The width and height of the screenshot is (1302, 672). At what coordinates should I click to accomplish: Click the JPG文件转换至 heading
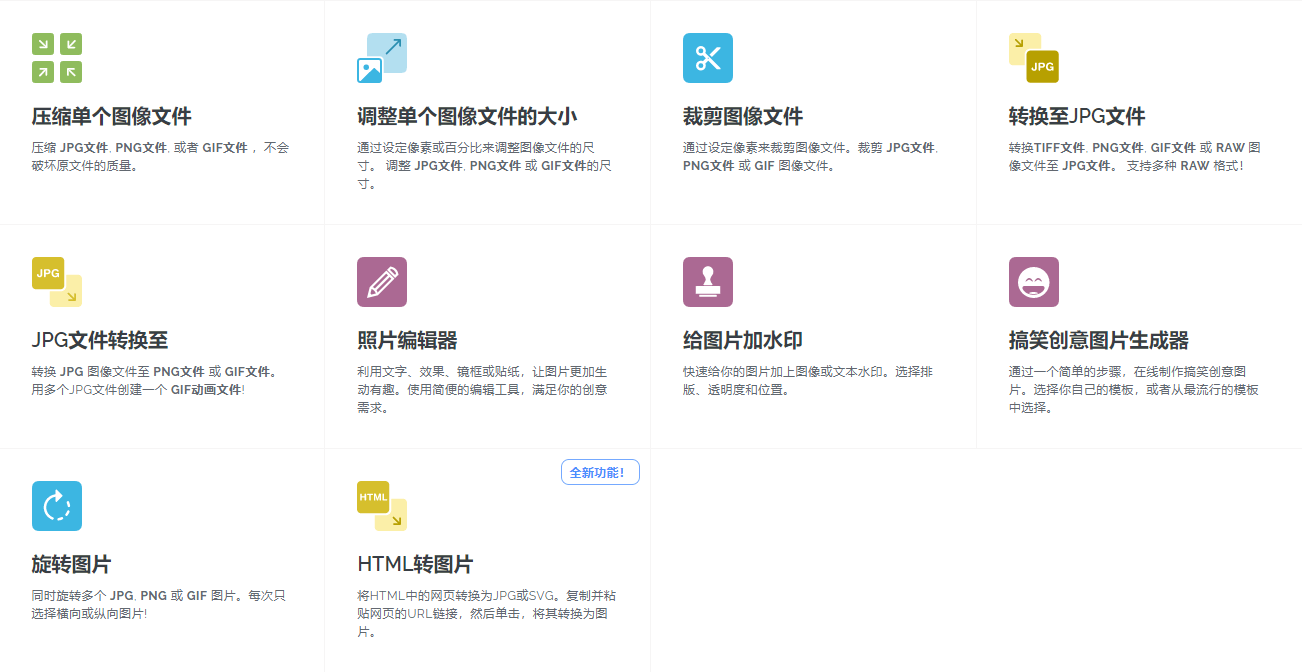pyautogui.click(x=100, y=340)
